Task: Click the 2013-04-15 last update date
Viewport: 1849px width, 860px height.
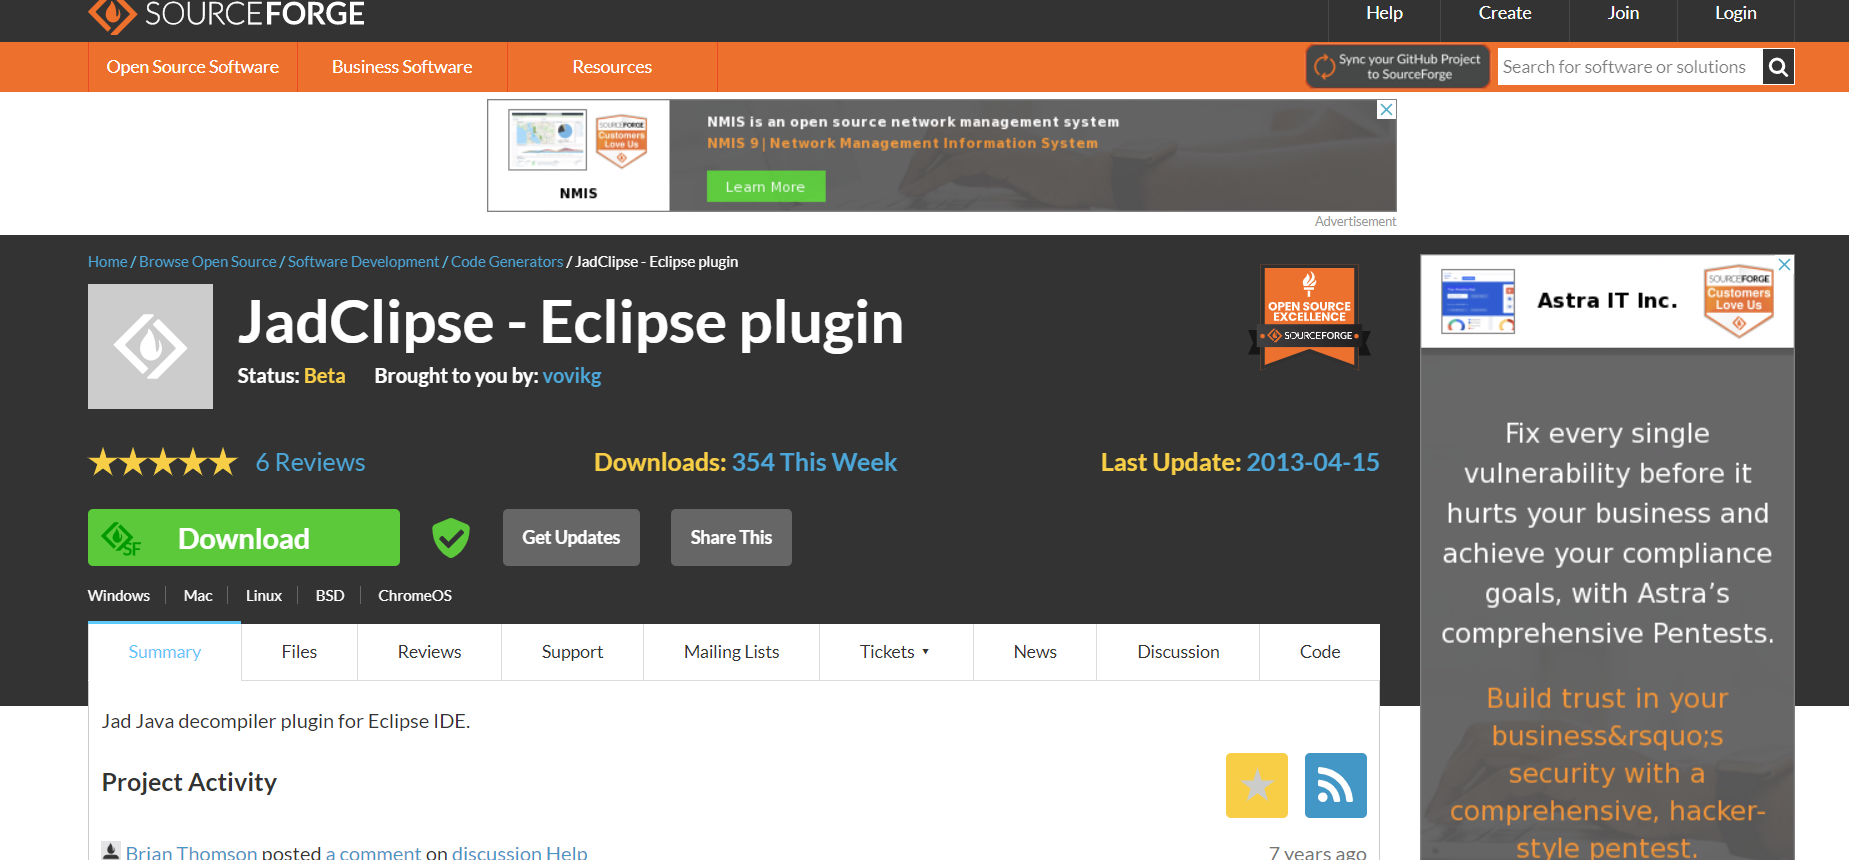Action: 1313,462
